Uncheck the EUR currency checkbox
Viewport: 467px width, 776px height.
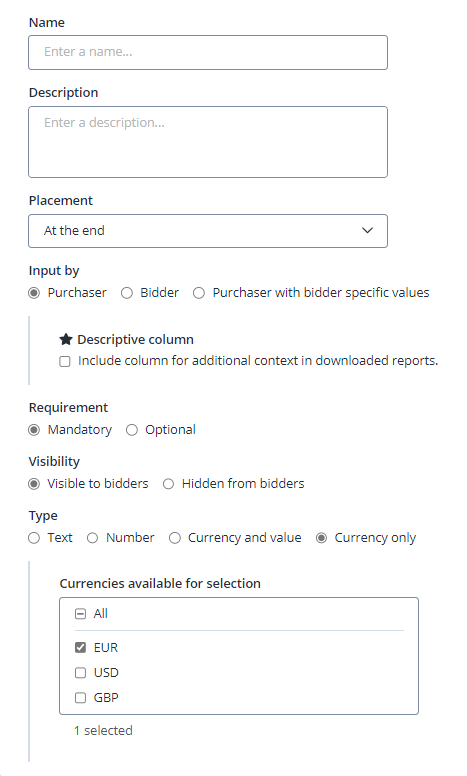pyautogui.click(x=80, y=647)
